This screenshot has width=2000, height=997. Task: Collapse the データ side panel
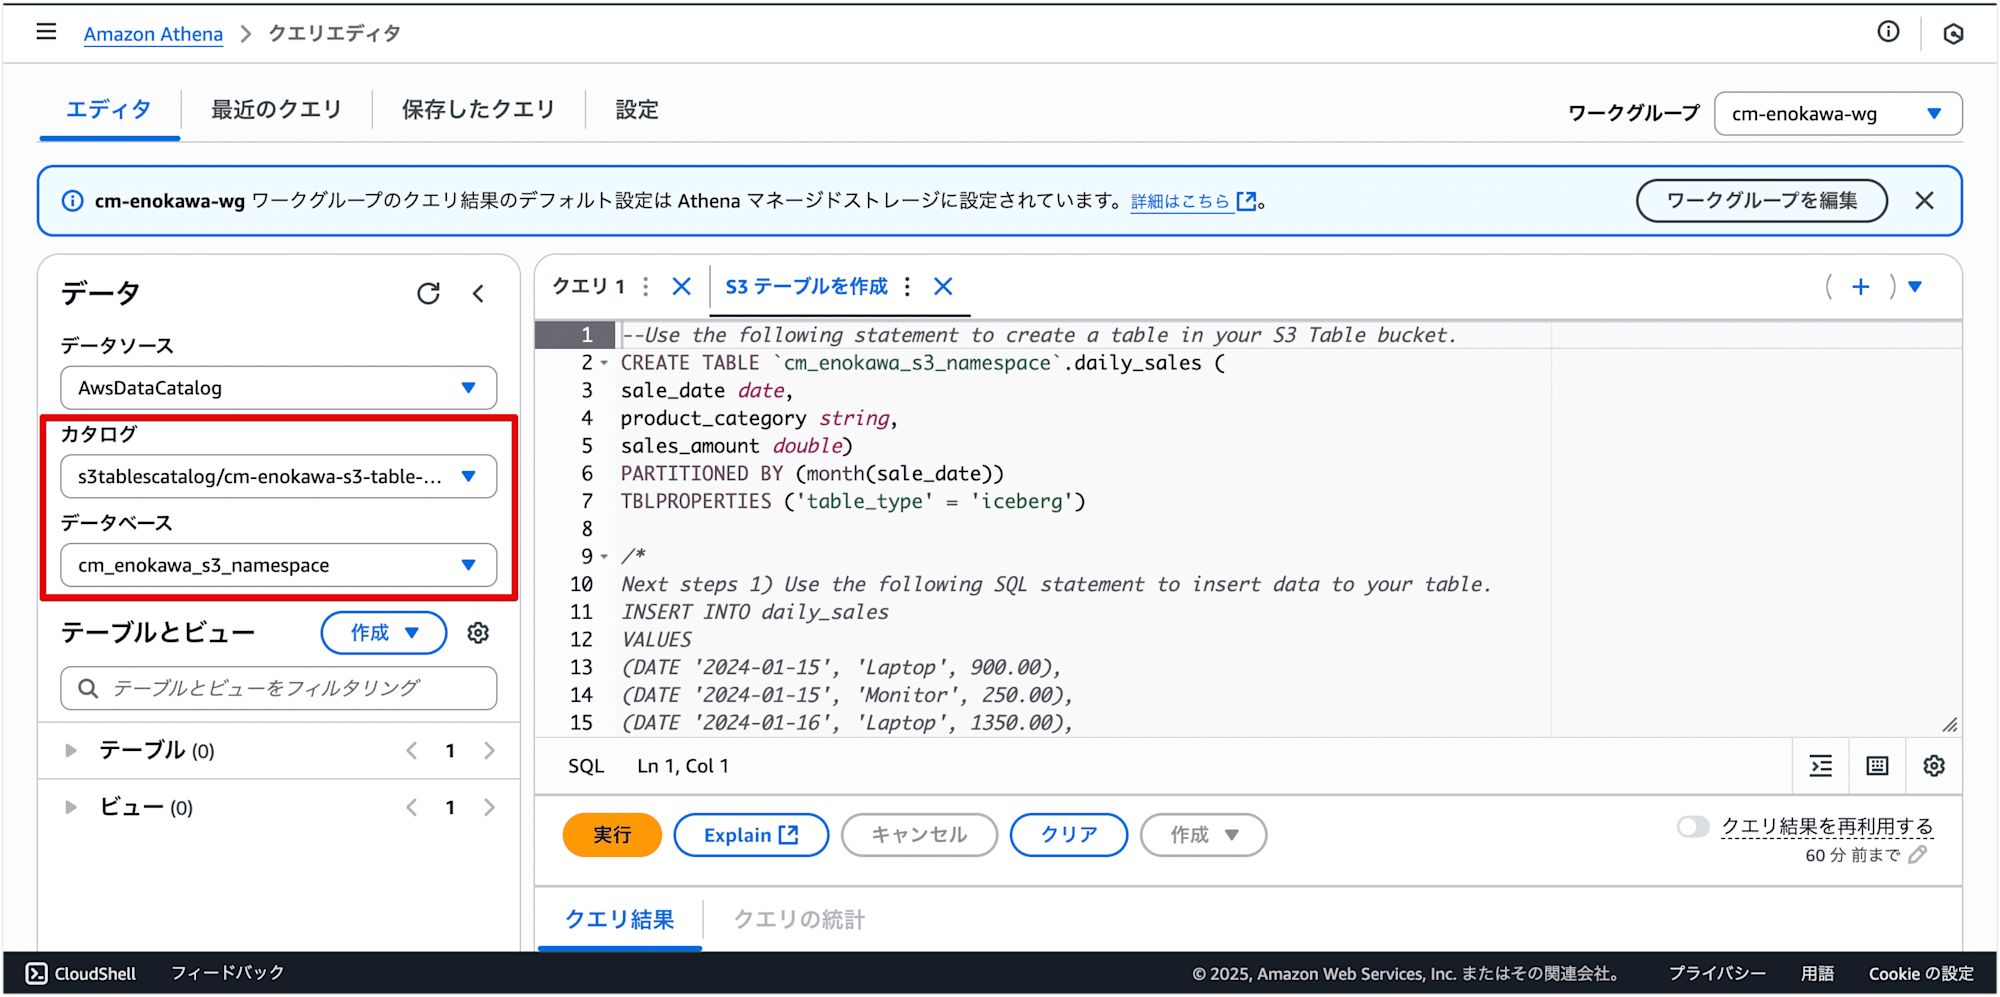point(478,293)
